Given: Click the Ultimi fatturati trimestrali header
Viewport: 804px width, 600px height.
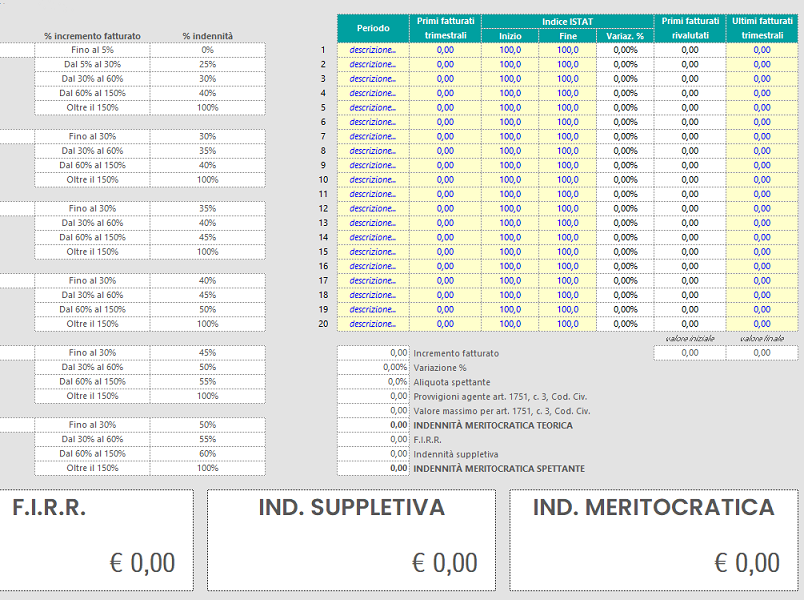Looking at the screenshot, I should (762, 28).
